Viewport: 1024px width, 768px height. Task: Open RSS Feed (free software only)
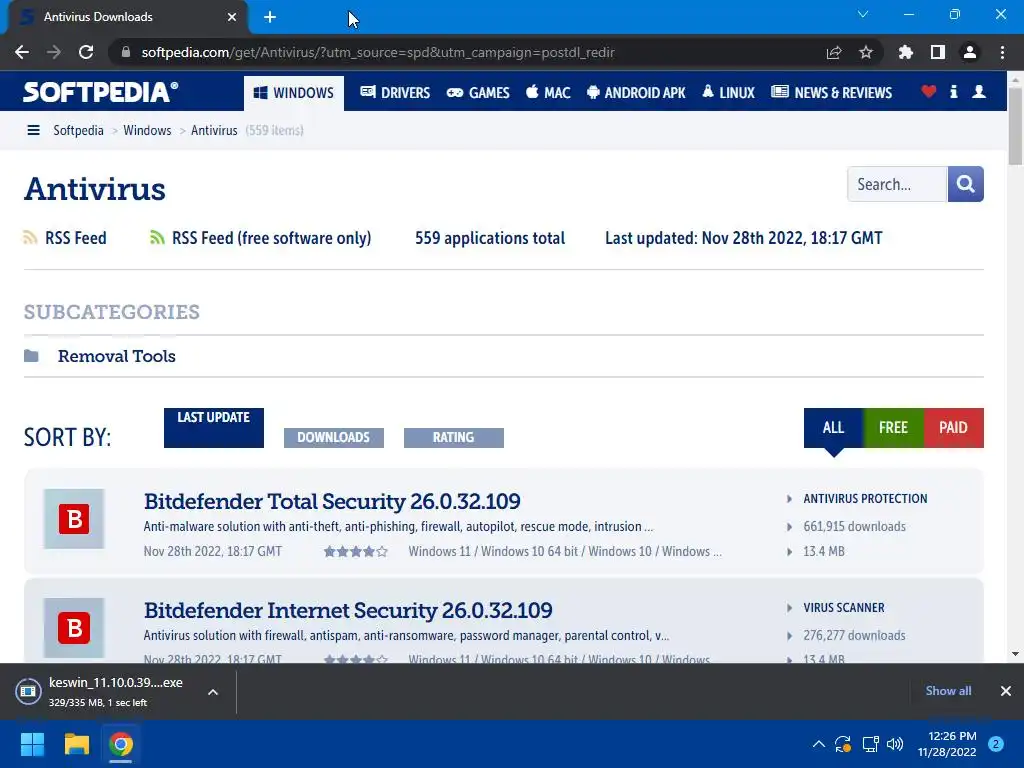coord(261,238)
